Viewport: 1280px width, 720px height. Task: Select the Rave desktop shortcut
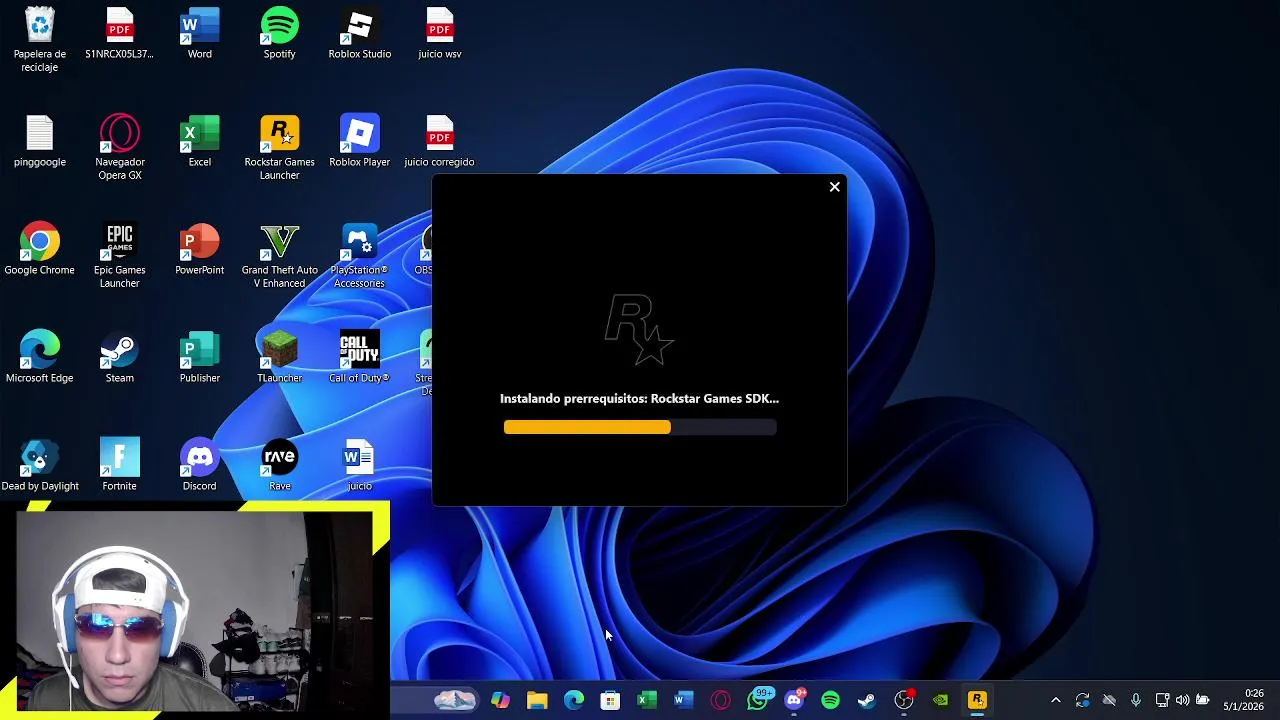[x=279, y=465]
